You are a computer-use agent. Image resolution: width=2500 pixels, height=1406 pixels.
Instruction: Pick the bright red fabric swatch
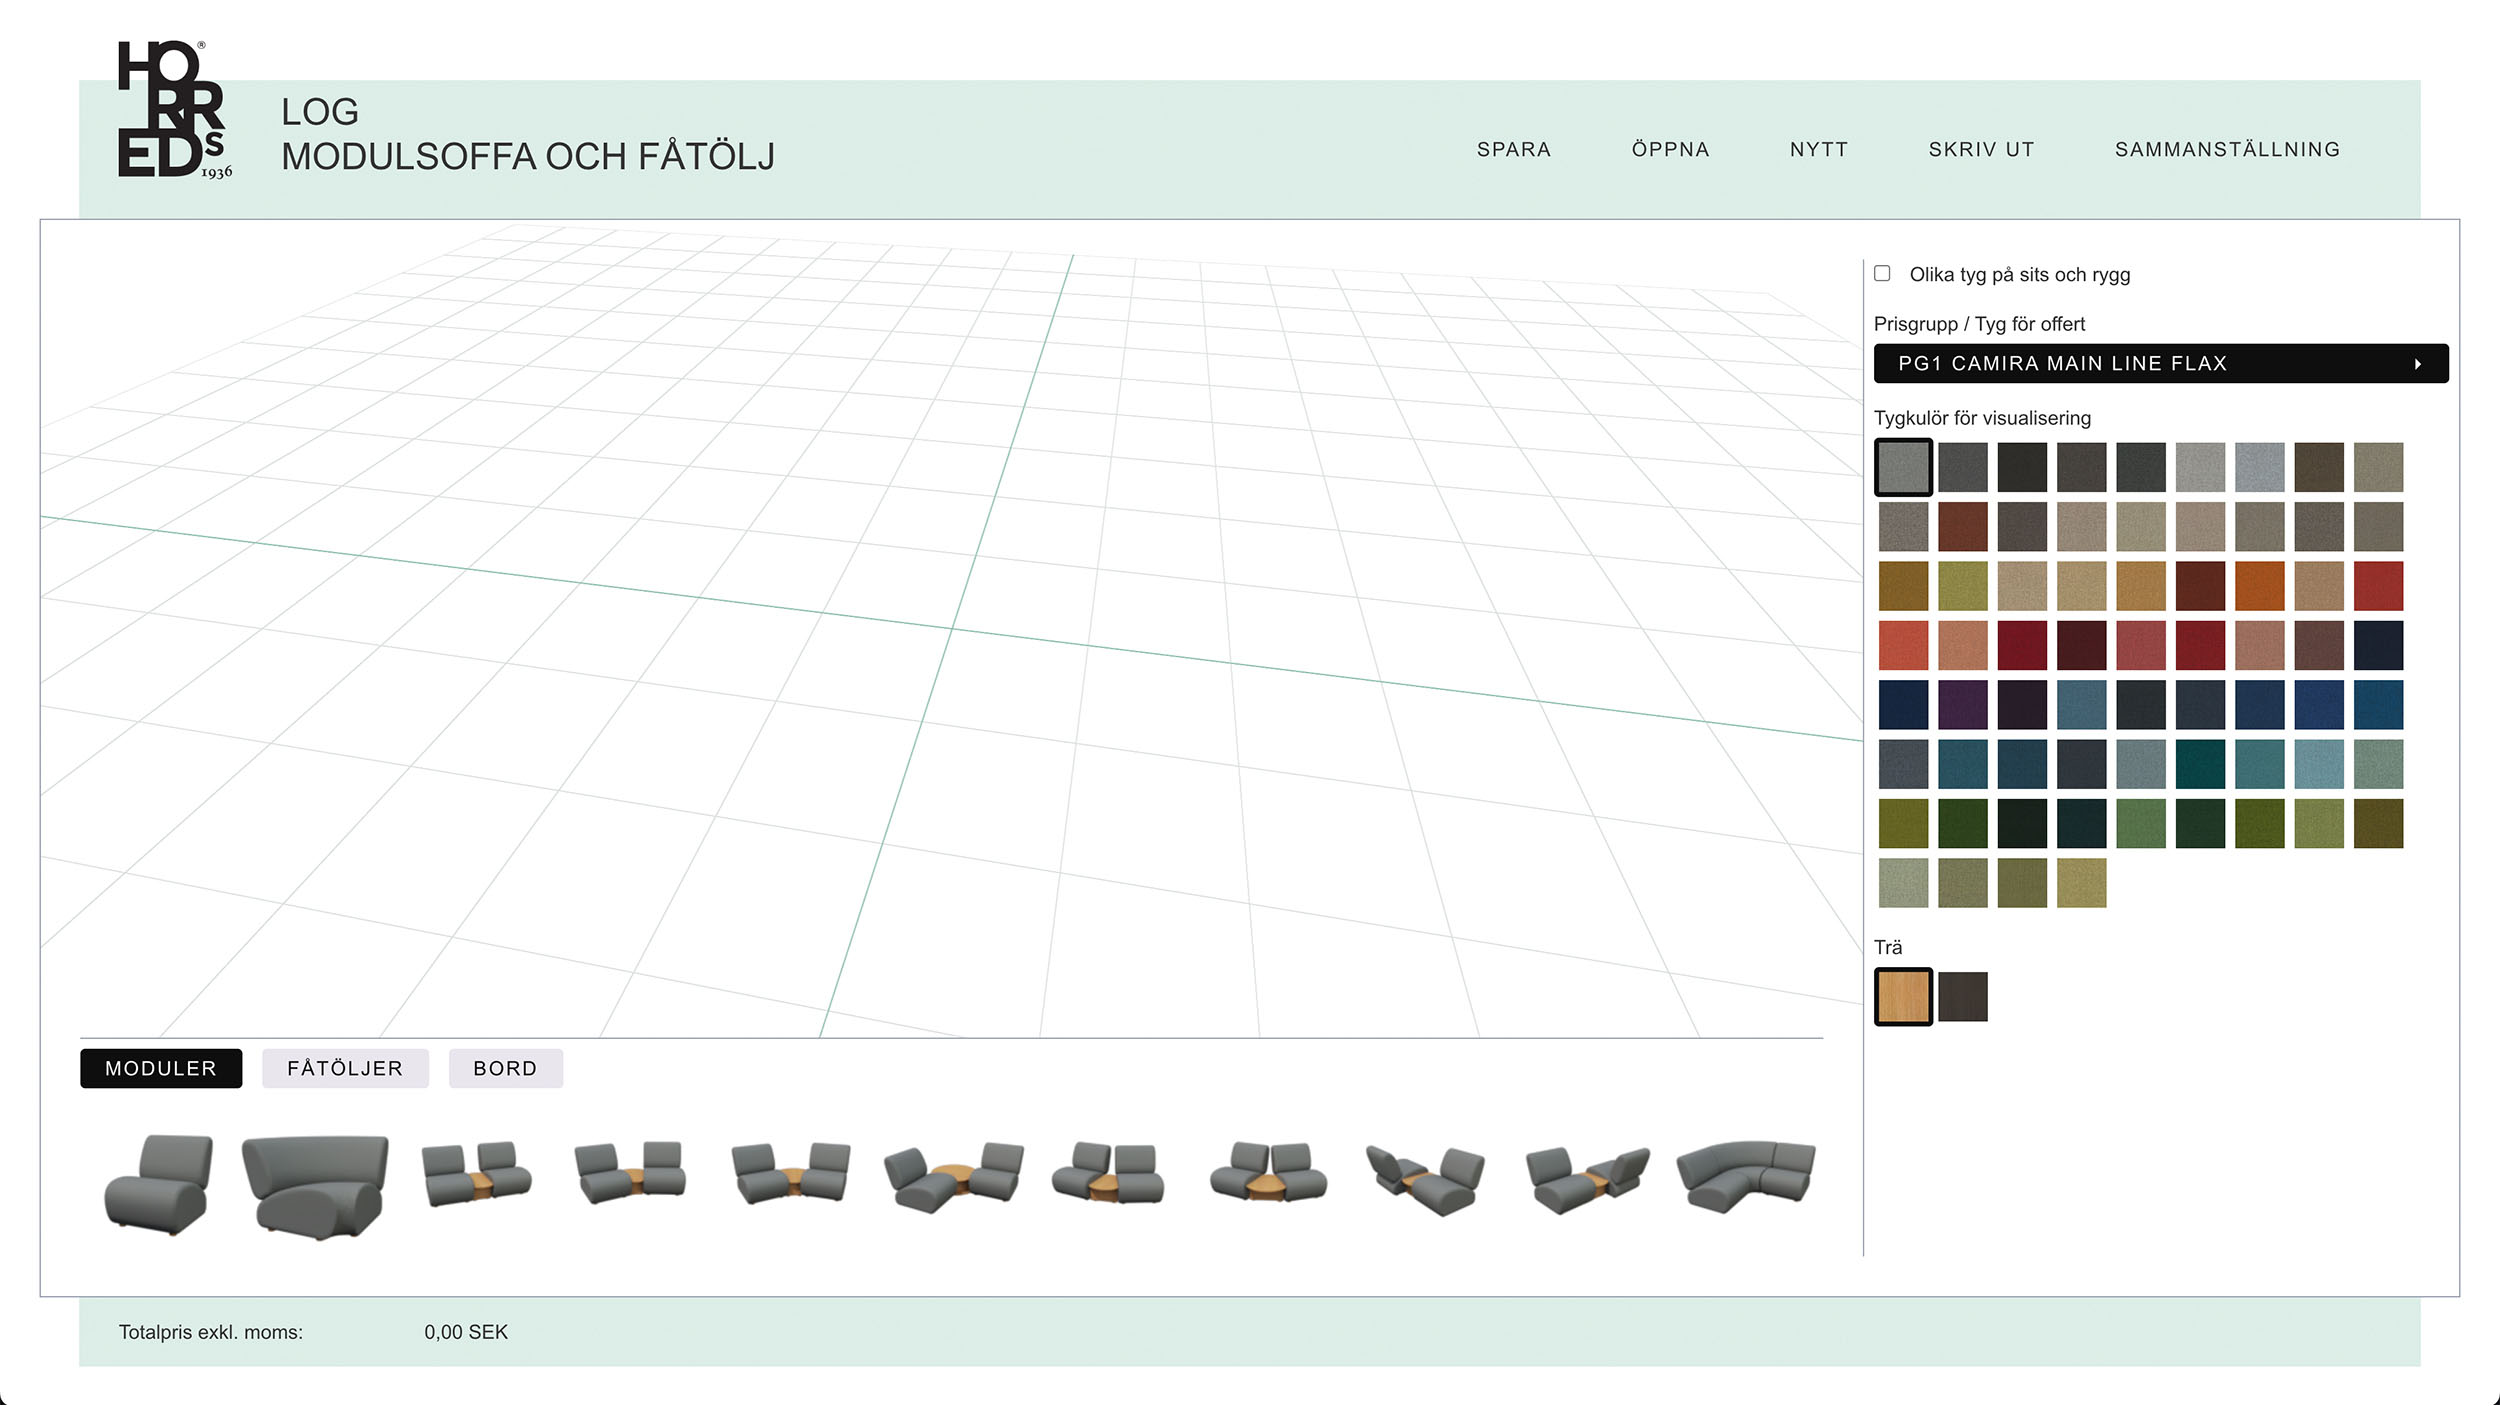point(2378,586)
